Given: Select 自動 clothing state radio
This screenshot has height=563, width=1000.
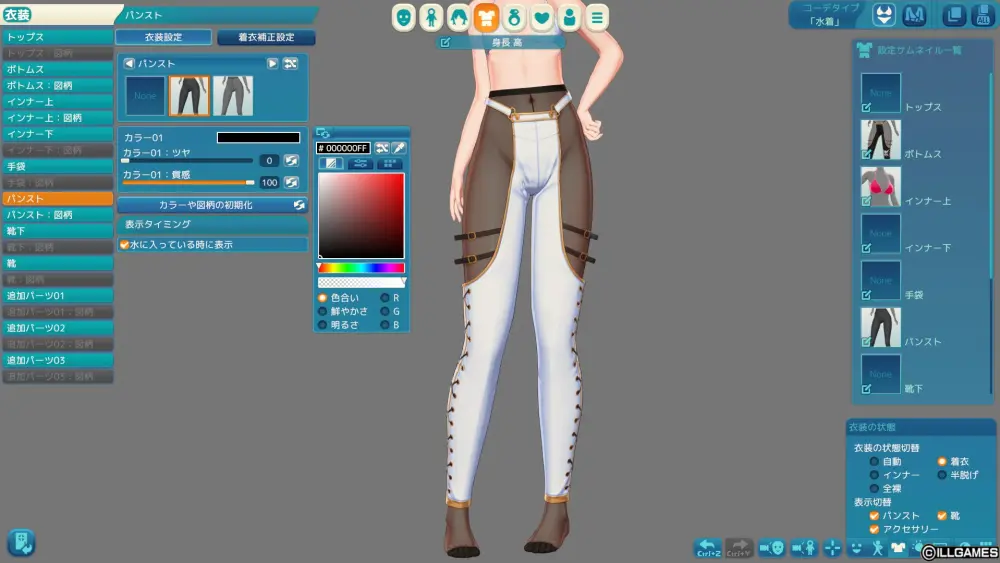Looking at the screenshot, I should pyautogui.click(x=874, y=462).
